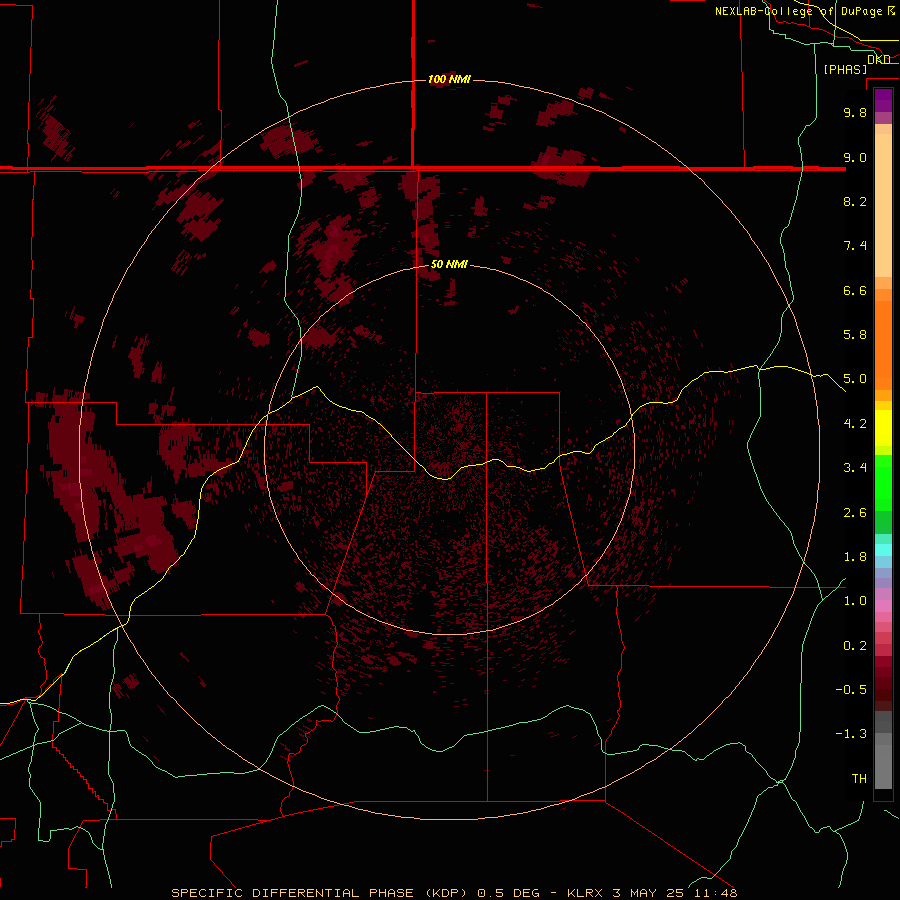Click the 9.8 value on the color scale
Screen dimensions: 900x900
click(x=855, y=112)
